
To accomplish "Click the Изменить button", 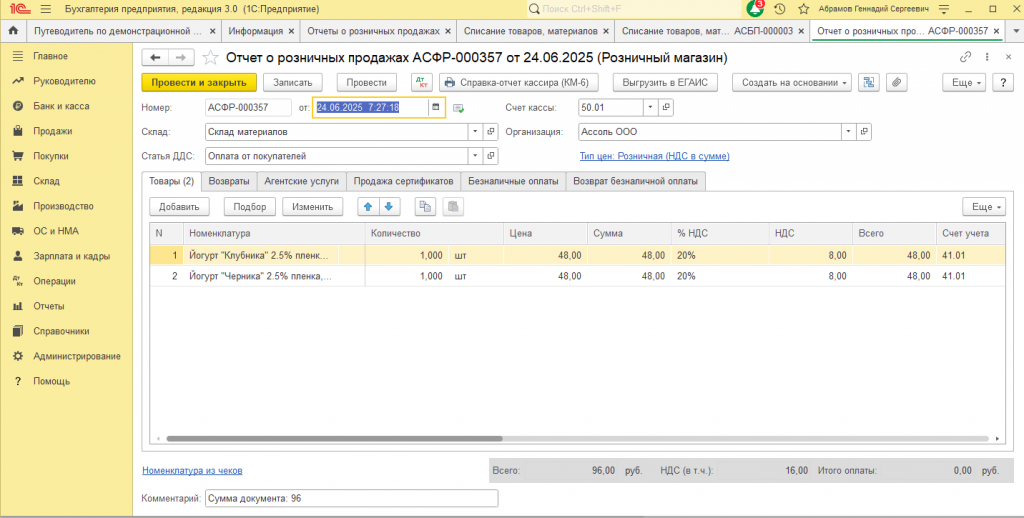I will (x=312, y=206).
